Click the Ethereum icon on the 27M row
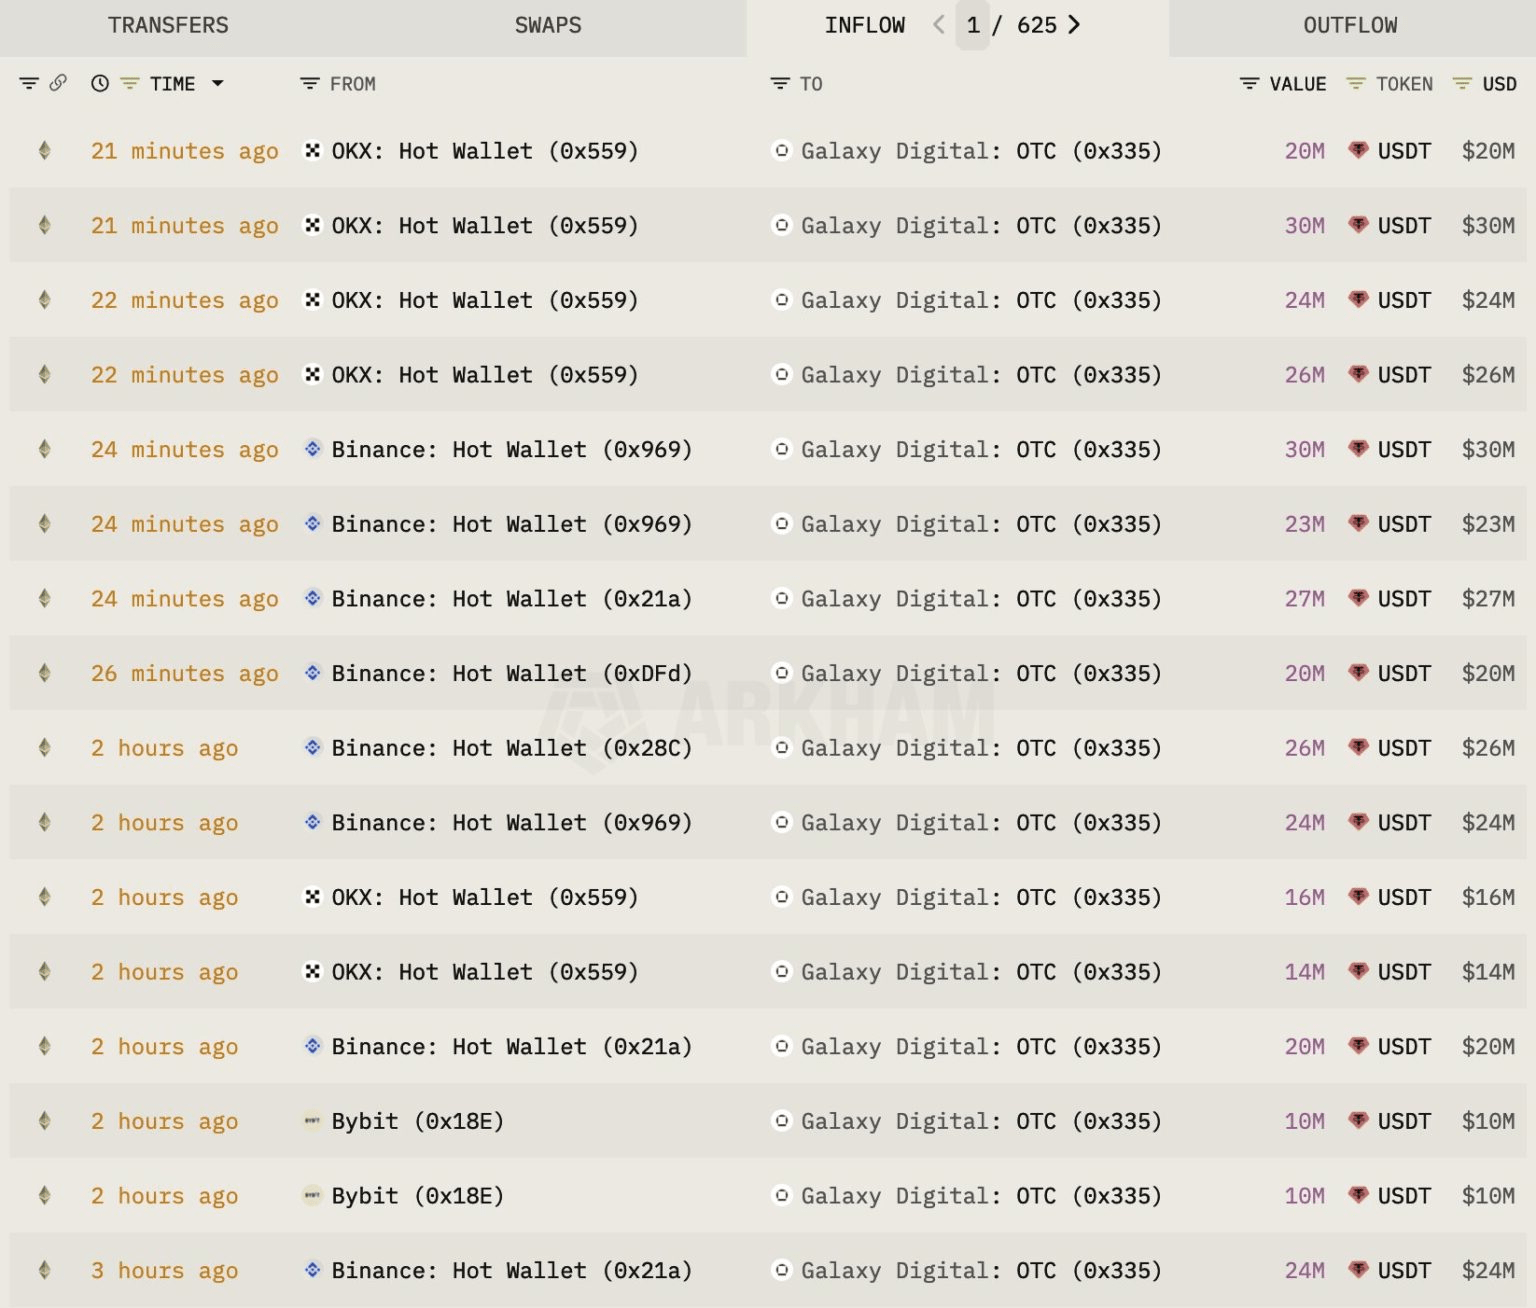The height and width of the screenshot is (1308, 1536). pos(44,598)
